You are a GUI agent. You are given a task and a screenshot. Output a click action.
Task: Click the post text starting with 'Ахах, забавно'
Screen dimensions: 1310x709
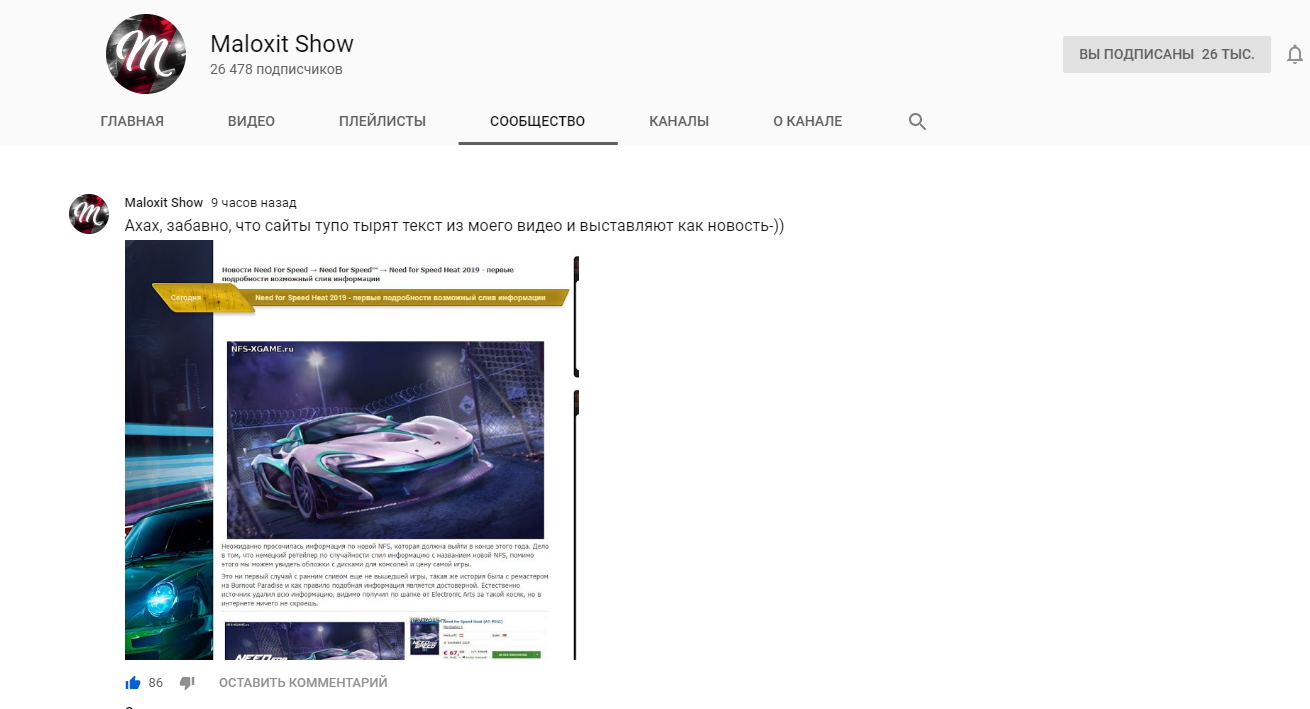click(455, 226)
